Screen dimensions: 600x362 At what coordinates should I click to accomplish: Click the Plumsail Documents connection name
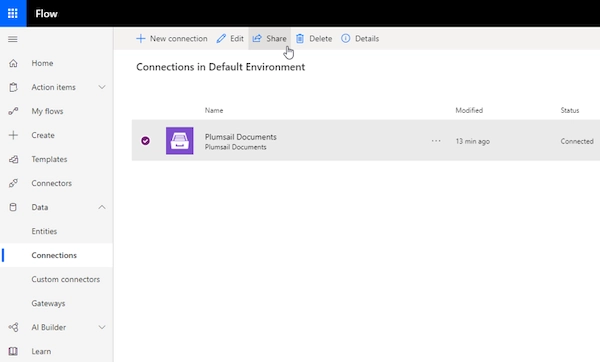tap(240, 137)
